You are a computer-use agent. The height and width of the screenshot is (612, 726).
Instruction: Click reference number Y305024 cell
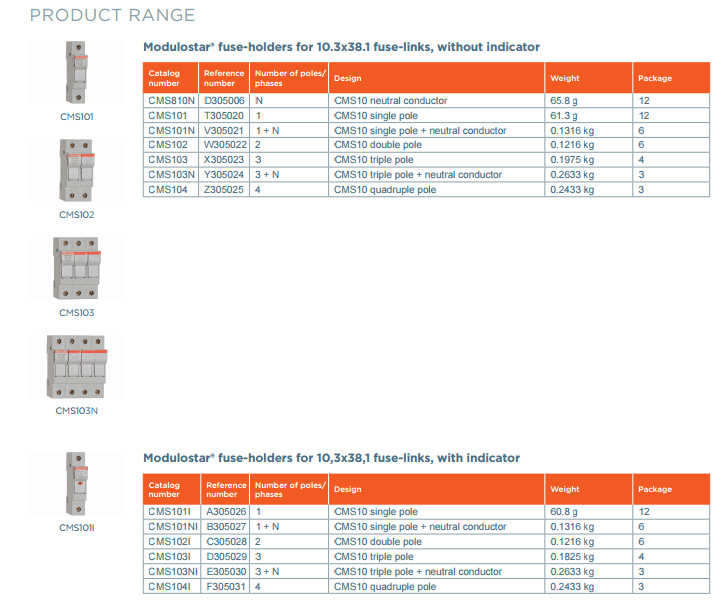pos(224,175)
